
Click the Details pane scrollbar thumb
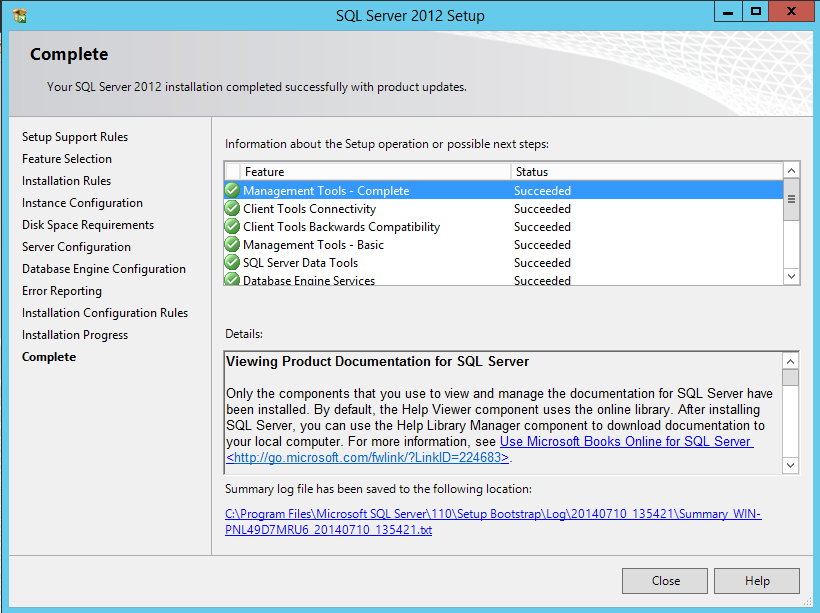(x=791, y=377)
